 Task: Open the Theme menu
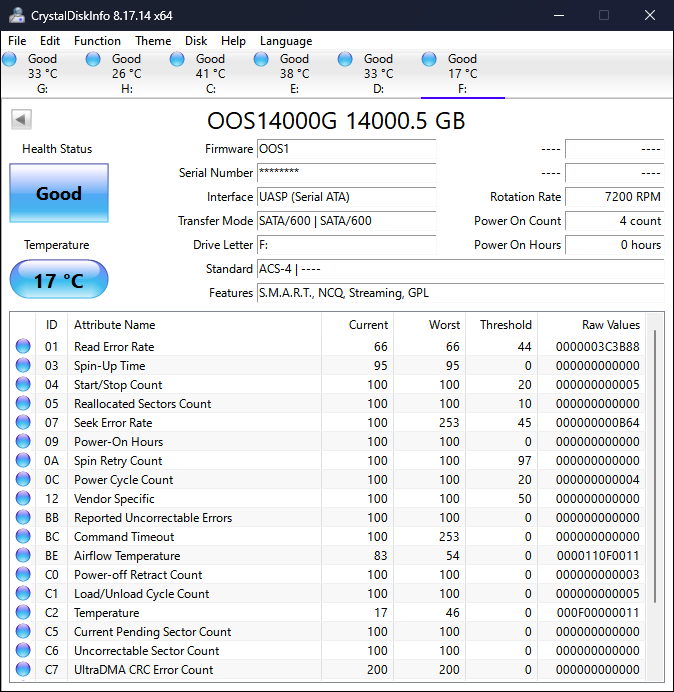[153, 41]
